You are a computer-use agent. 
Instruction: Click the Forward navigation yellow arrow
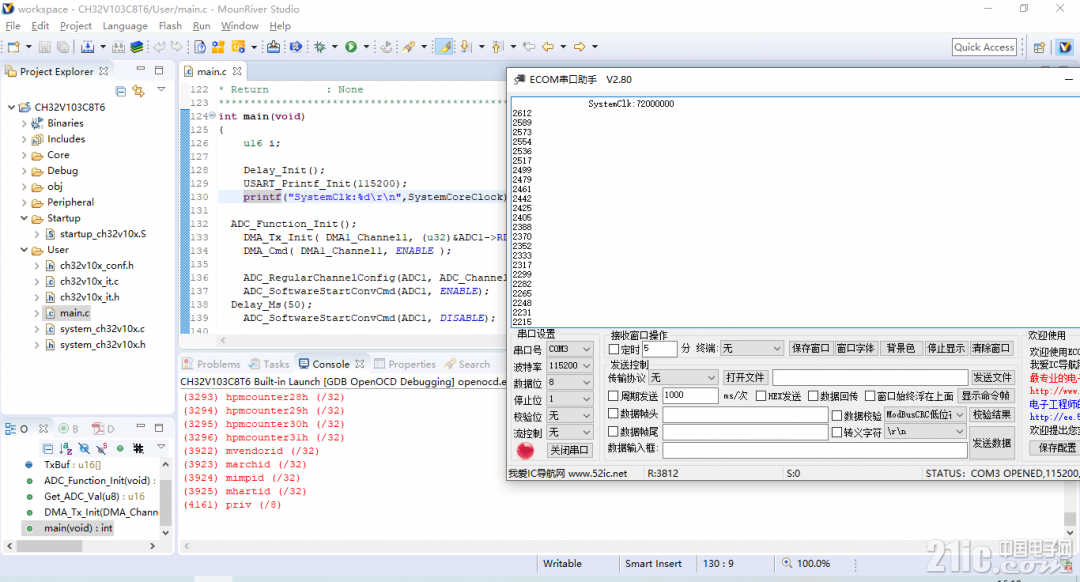point(579,47)
